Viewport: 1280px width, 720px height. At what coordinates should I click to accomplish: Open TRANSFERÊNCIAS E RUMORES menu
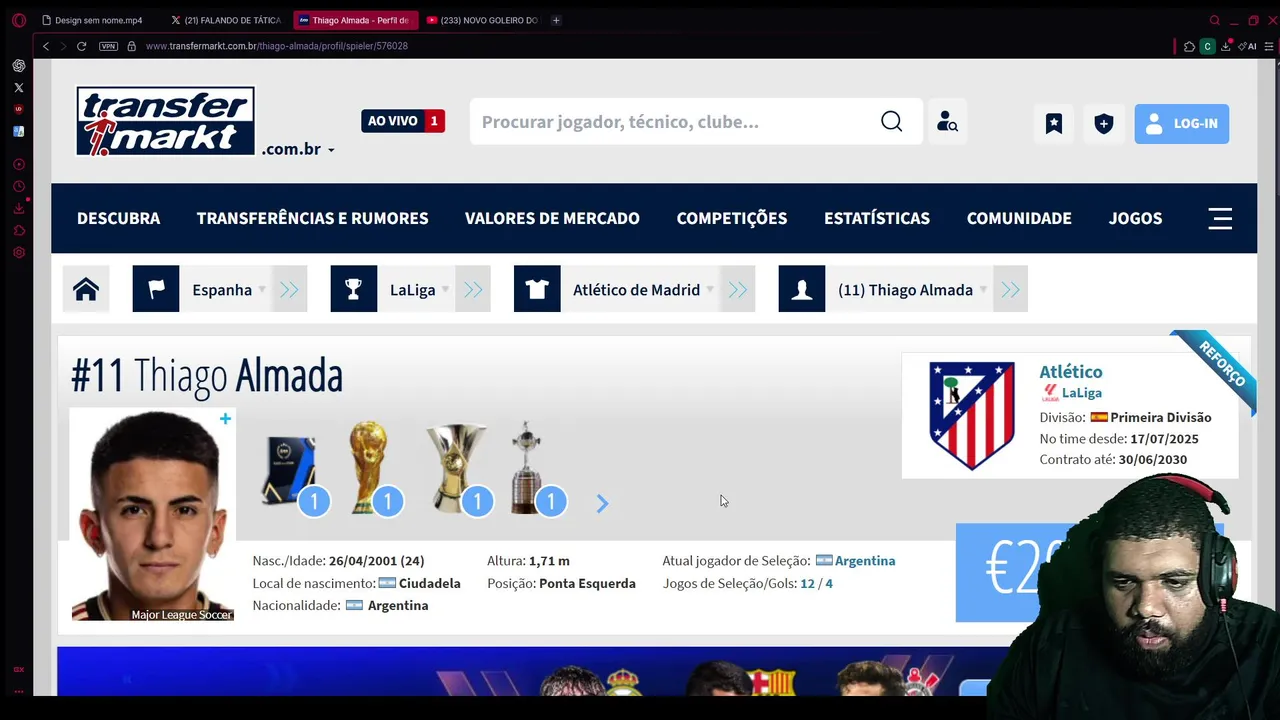[x=312, y=218]
